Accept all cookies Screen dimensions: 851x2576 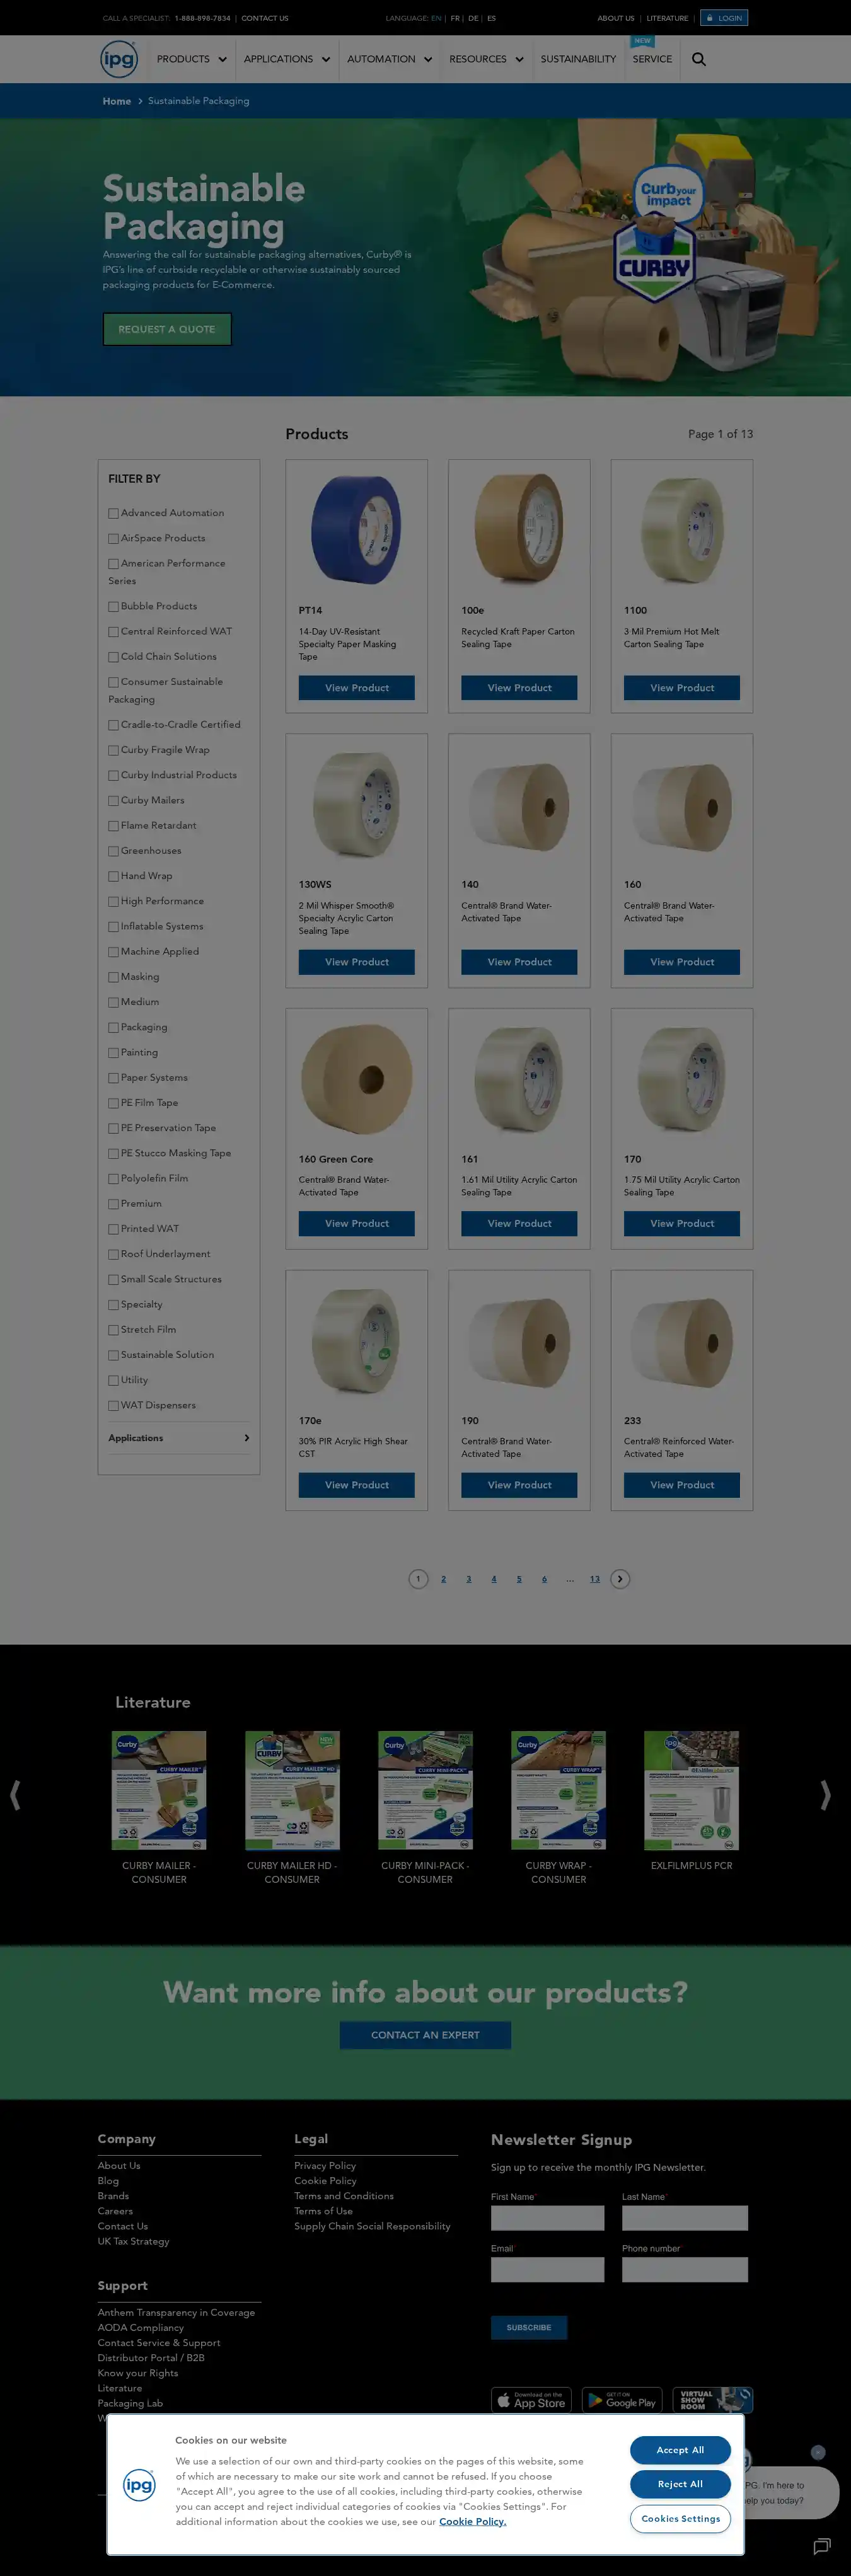tap(680, 2450)
